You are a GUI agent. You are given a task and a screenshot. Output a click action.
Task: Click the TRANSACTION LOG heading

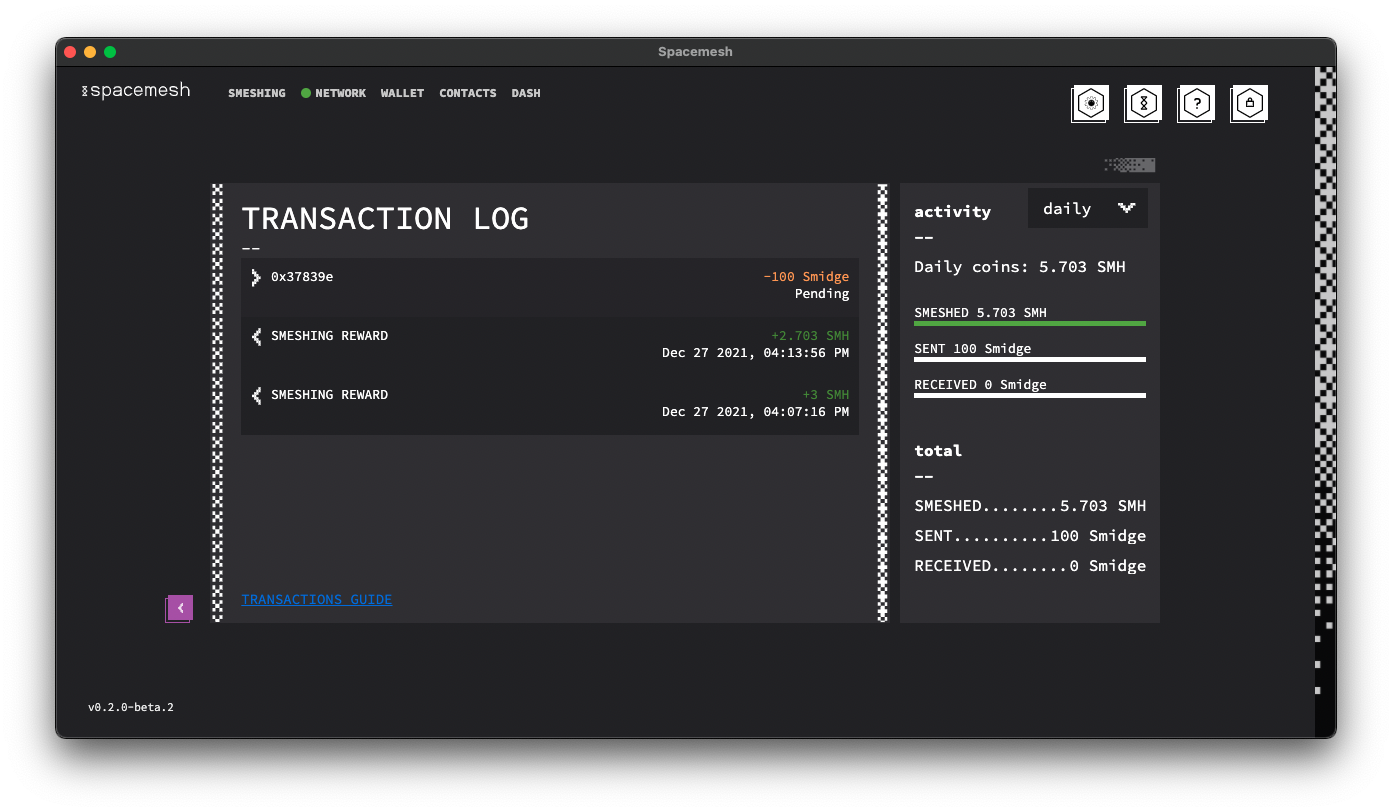click(385, 219)
